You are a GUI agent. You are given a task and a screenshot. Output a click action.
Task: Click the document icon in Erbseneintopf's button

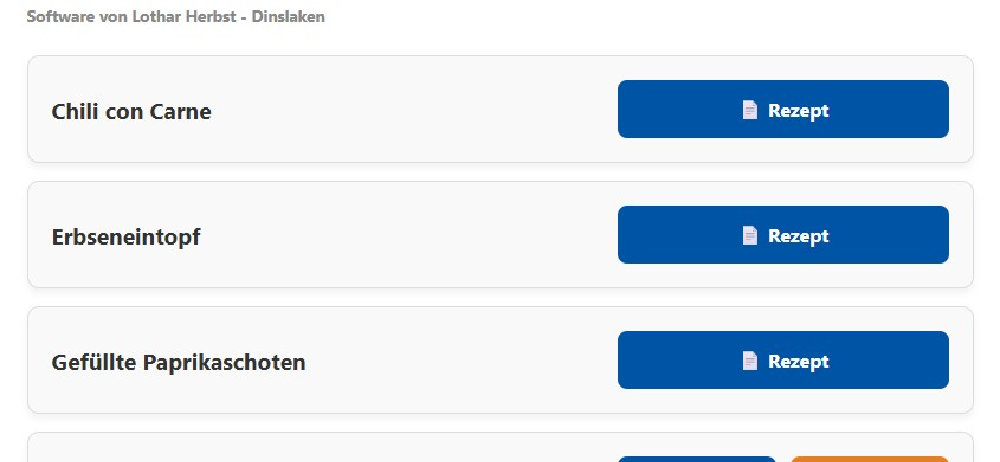point(749,236)
